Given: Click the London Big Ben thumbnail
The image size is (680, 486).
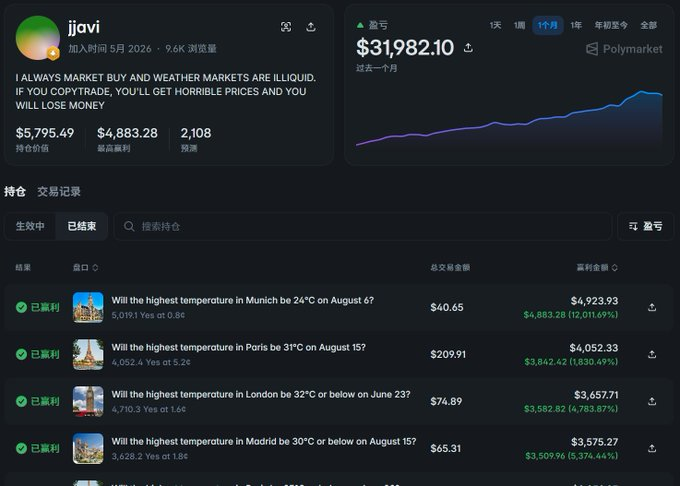Looking at the screenshot, I should (88, 401).
